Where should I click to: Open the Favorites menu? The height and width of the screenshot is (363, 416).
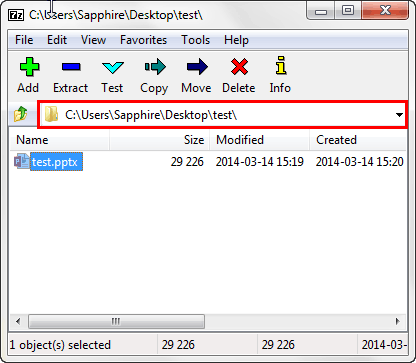click(x=143, y=40)
